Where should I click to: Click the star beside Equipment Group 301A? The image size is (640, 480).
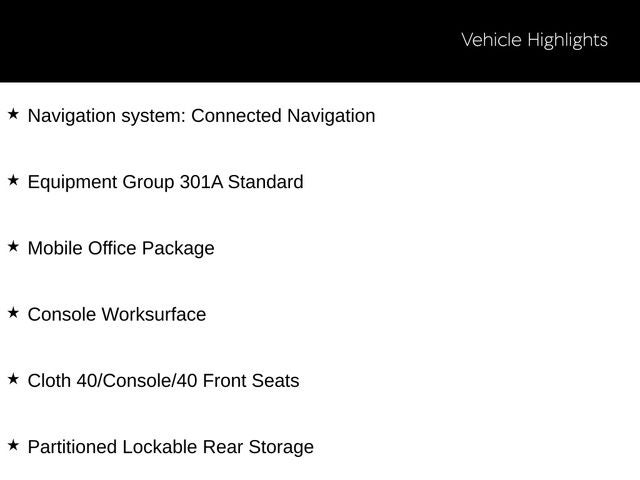click(x=13, y=180)
